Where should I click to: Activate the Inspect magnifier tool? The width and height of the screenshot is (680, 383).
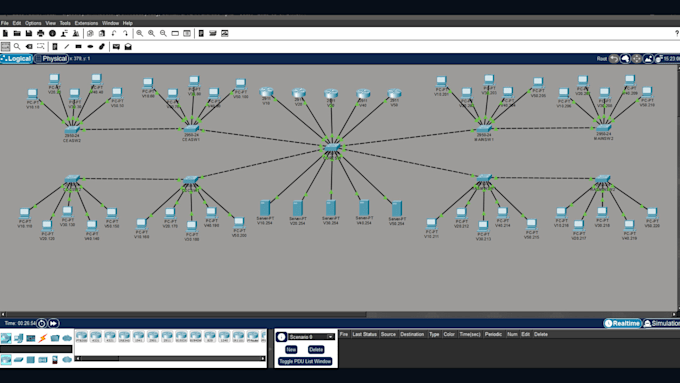tap(17, 46)
